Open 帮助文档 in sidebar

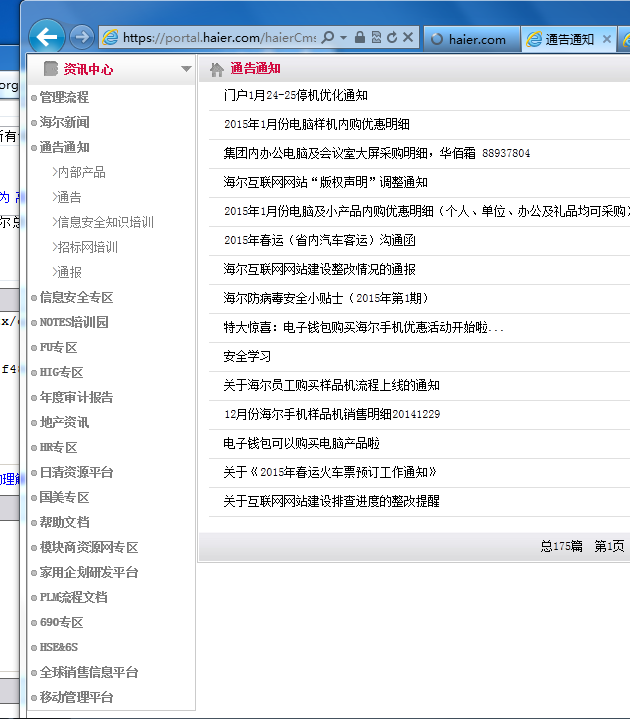(64, 522)
